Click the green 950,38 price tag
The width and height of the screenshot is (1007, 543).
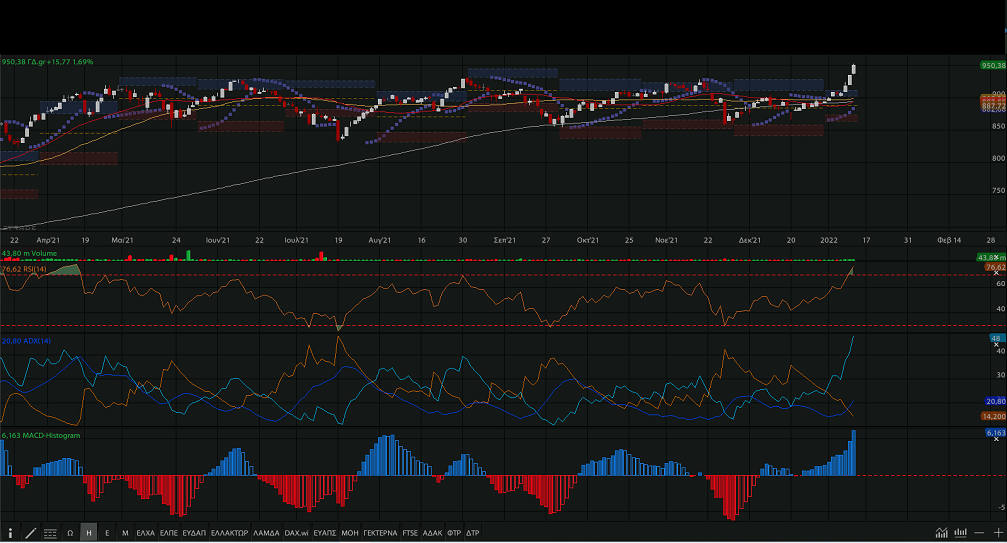[993, 64]
